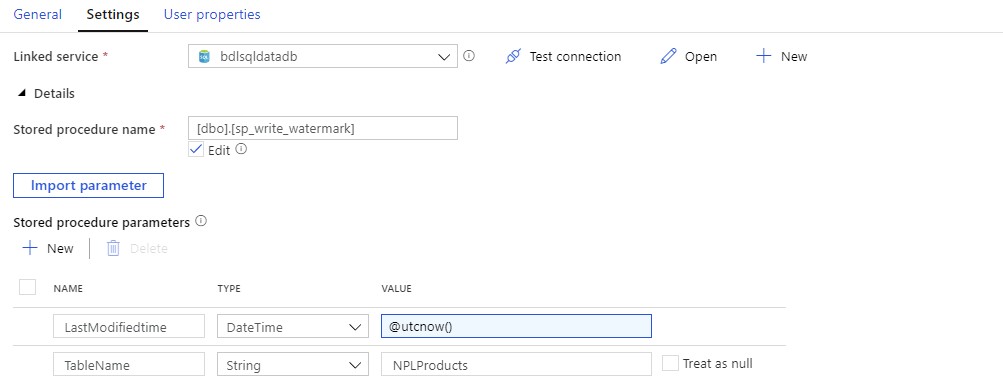Click the Test connection plug icon
The height and width of the screenshot is (383, 1003).
click(513, 56)
